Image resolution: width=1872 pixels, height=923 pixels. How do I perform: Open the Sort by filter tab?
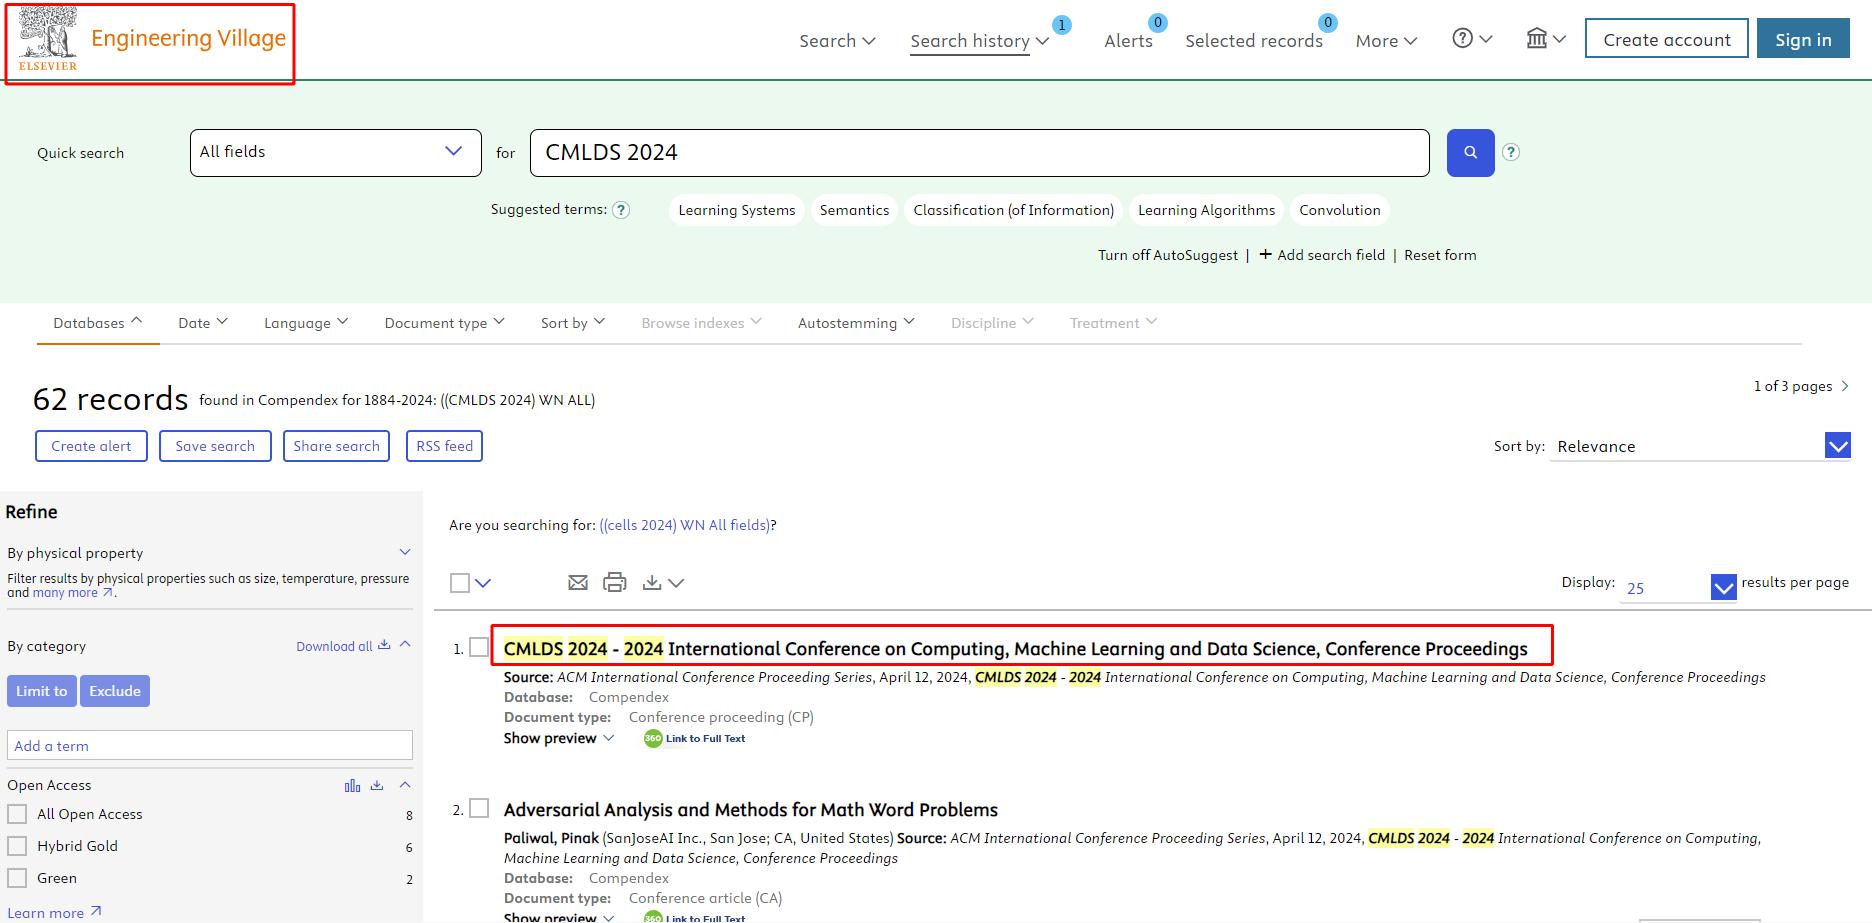[573, 322]
